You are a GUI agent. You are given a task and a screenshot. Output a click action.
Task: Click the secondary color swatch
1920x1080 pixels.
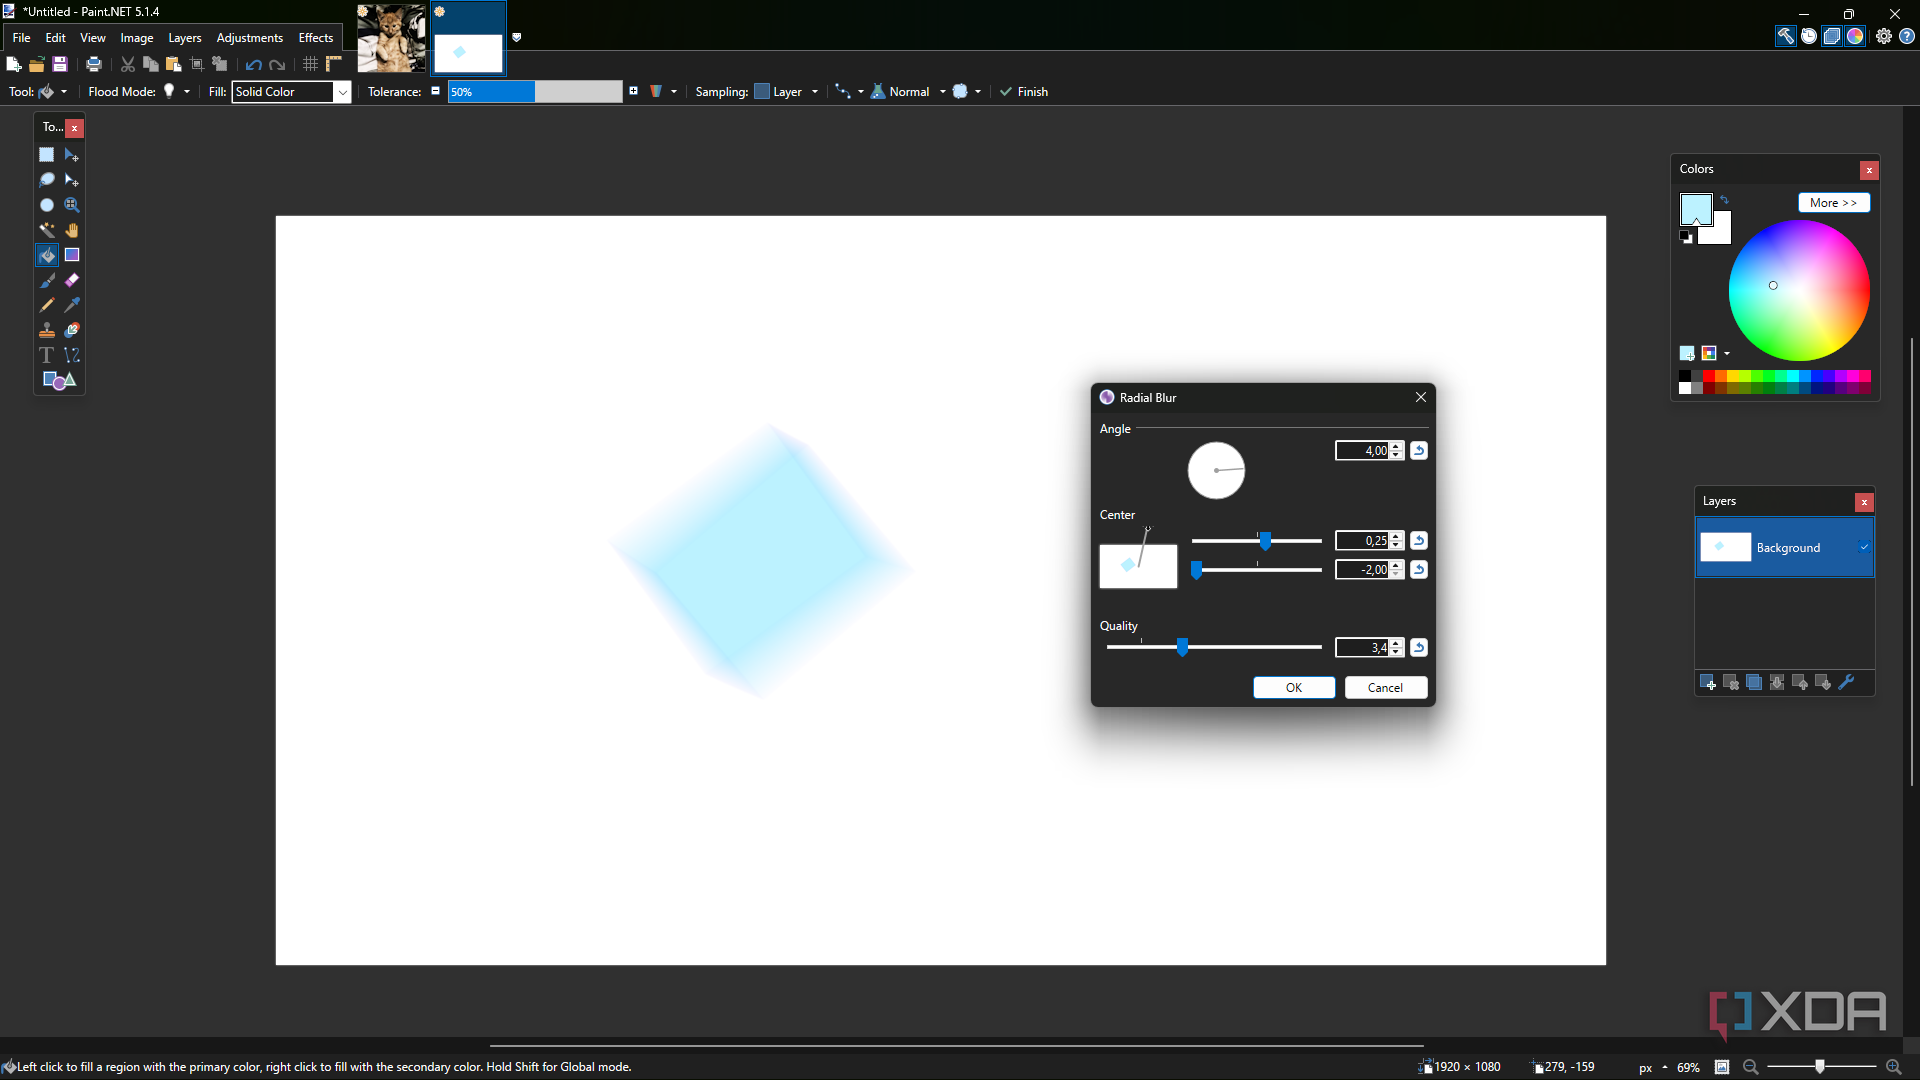1718,231
